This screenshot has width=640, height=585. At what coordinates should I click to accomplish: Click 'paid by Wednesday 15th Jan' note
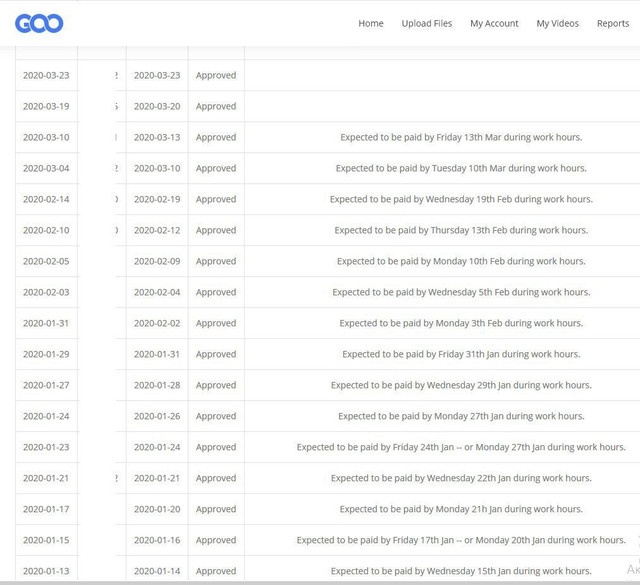tap(461, 571)
